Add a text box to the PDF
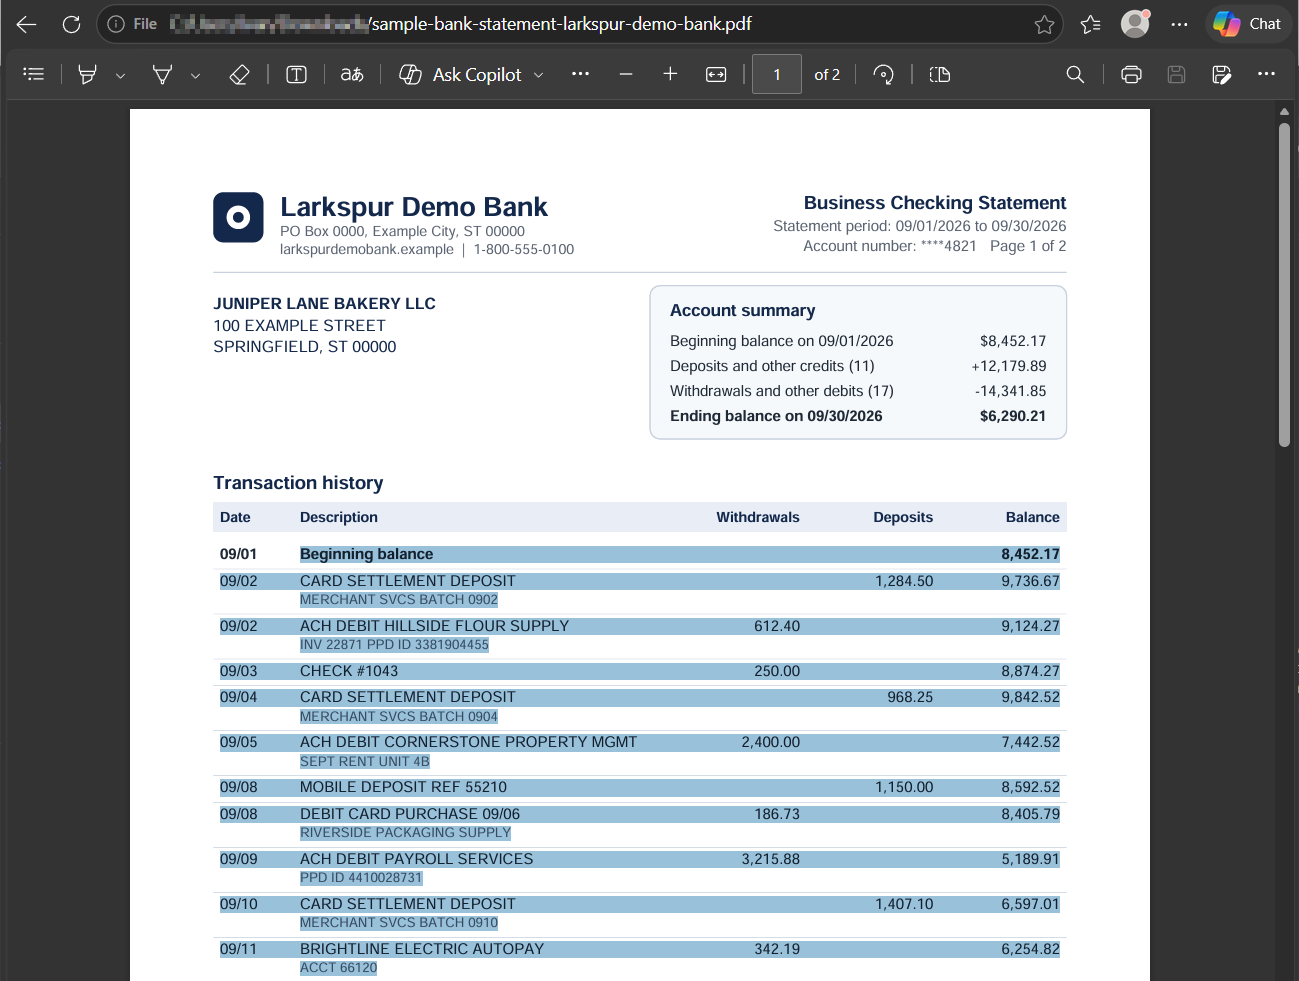 tap(296, 74)
